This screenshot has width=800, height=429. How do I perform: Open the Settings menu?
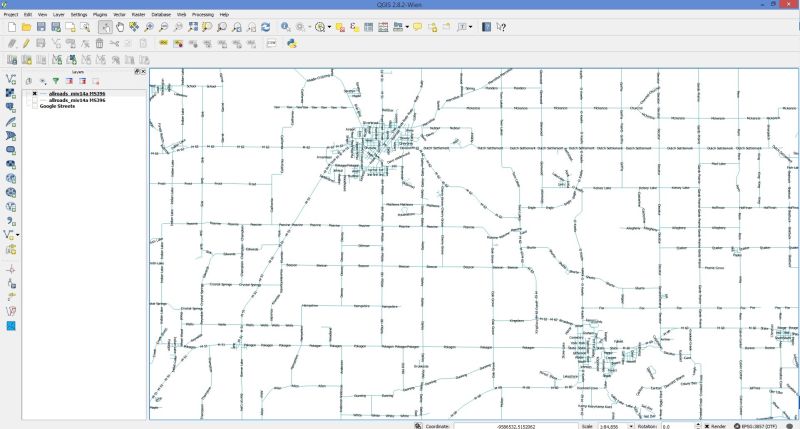click(x=79, y=15)
